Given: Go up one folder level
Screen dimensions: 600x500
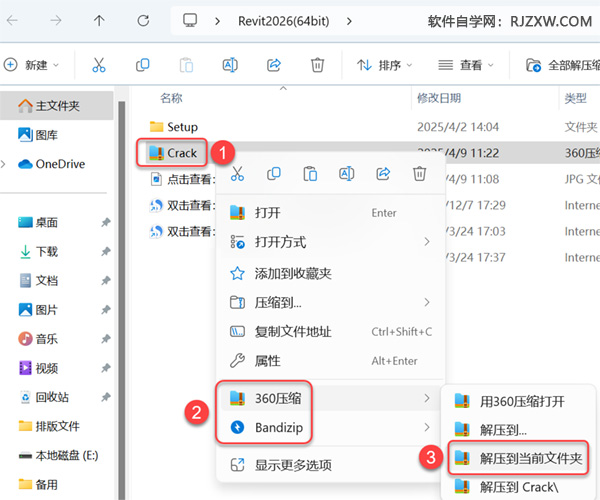Looking at the screenshot, I should [99, 21].
